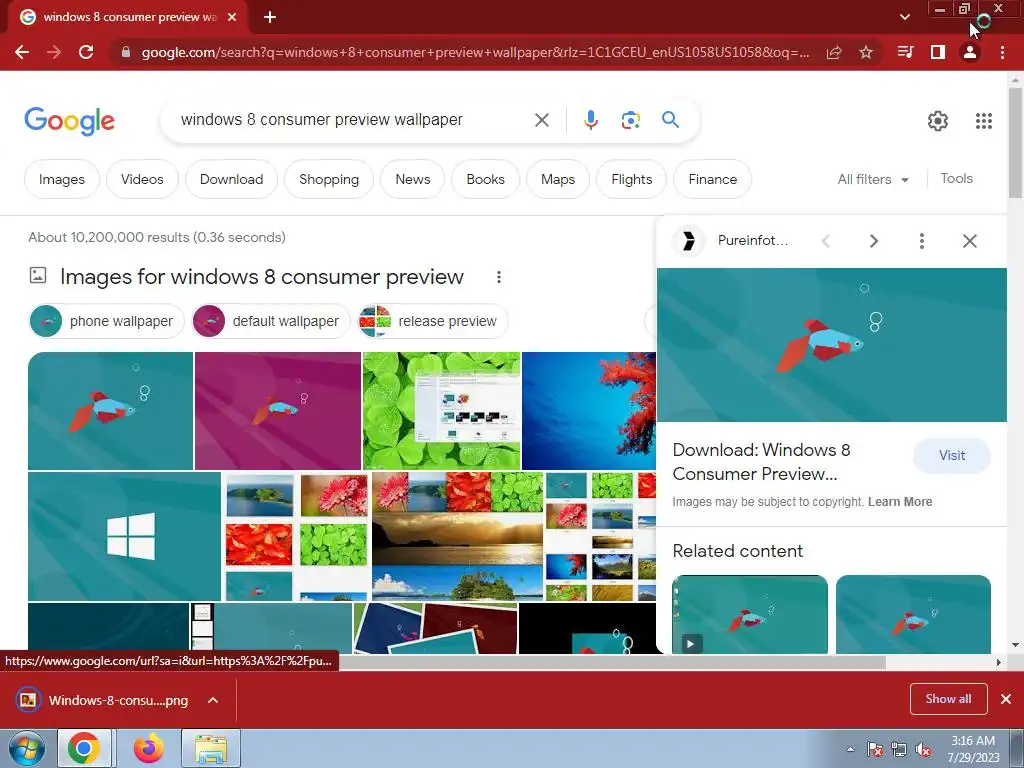The width and height of the screenshot is (1024, 768).
Task: Open the green clover screenshot thumbnail
Action: 441,411
